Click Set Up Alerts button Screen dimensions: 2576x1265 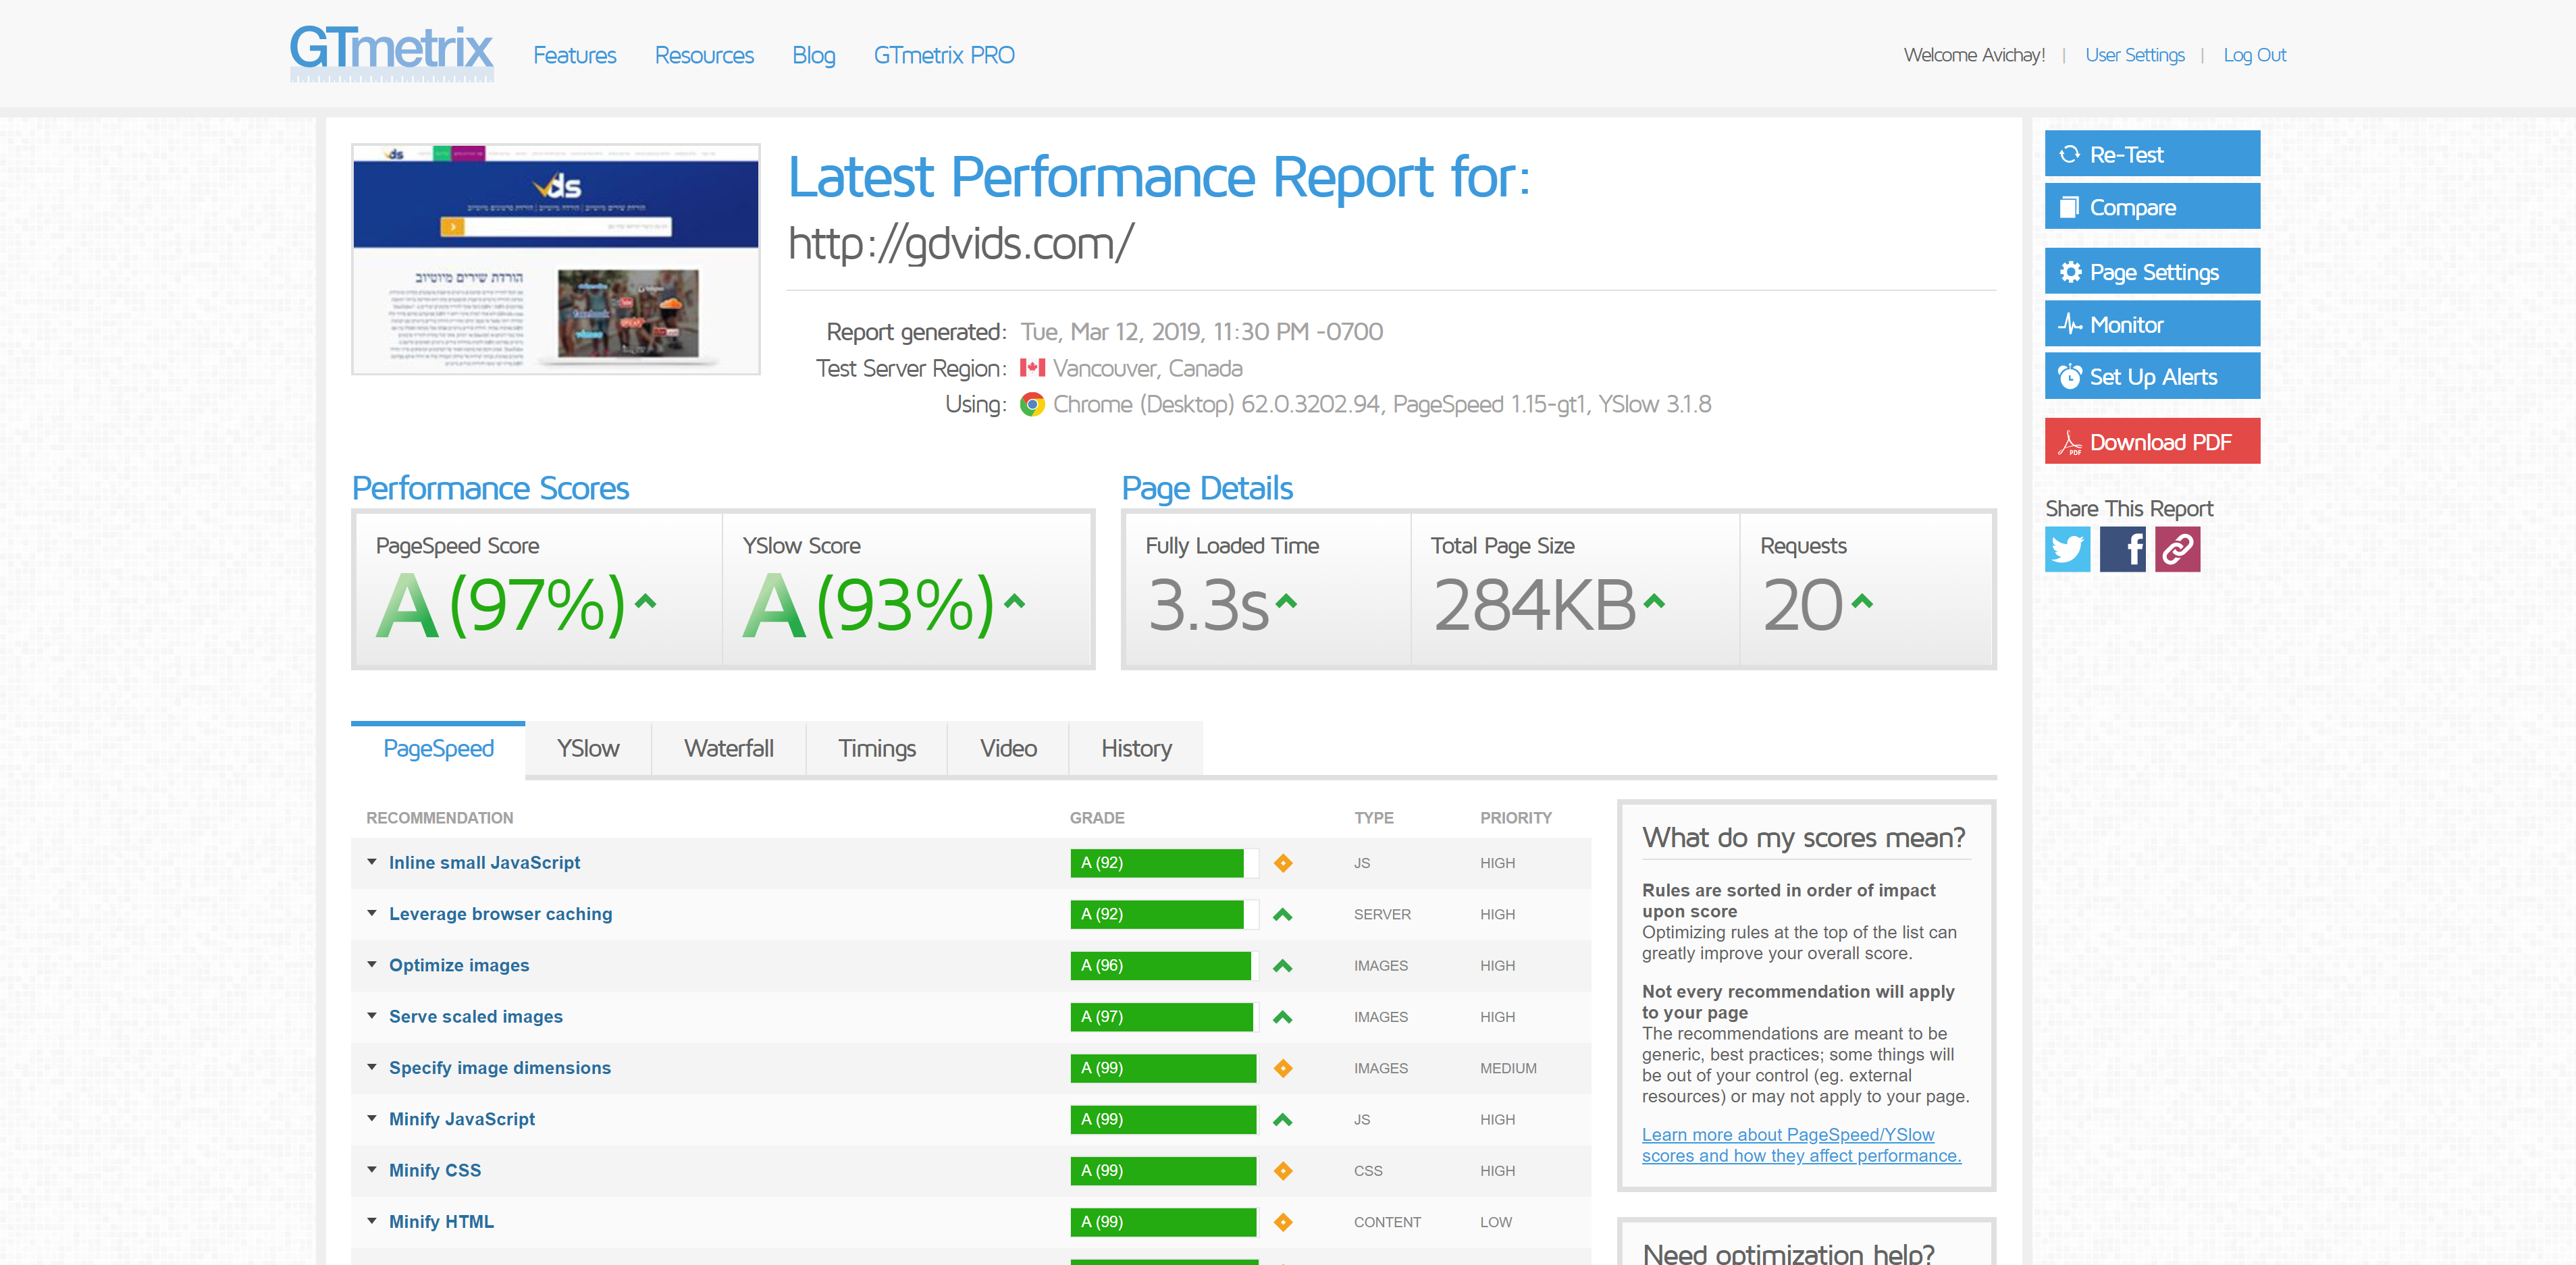pyautogui.click(x=2152, y=377)
